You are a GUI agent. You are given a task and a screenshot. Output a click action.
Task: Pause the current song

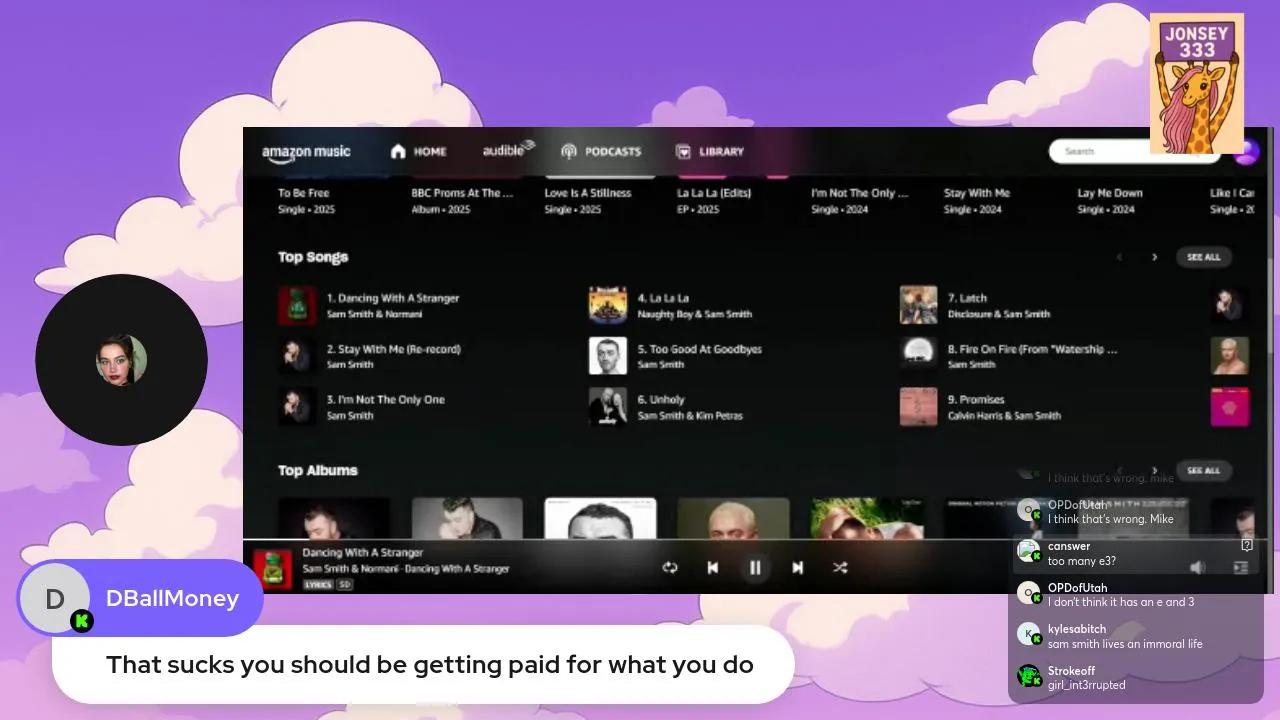tap(755, 567)
